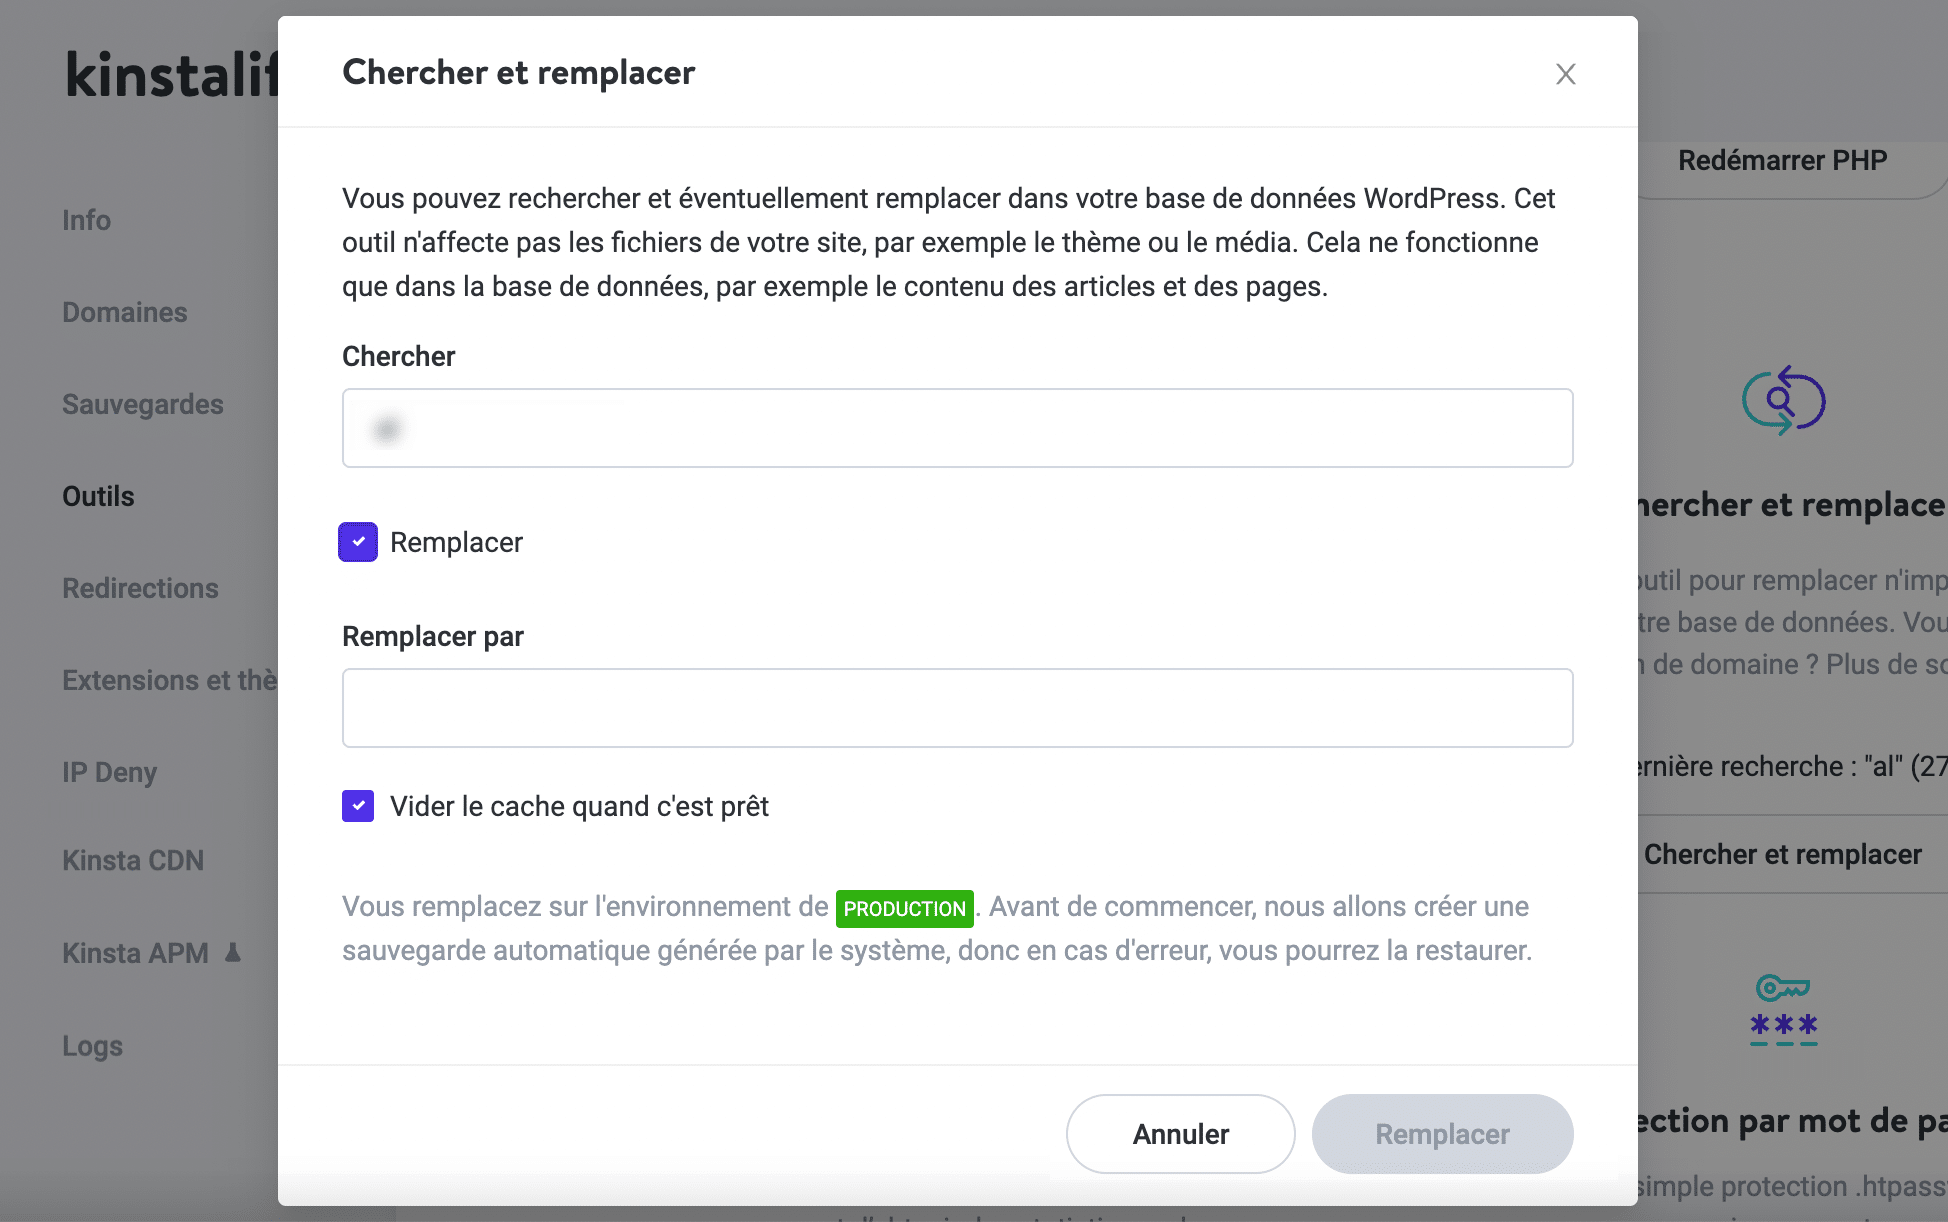Click the circular search/replace tool icon
Viewport: 1948px width, 1222px height.
[1783, 401]
